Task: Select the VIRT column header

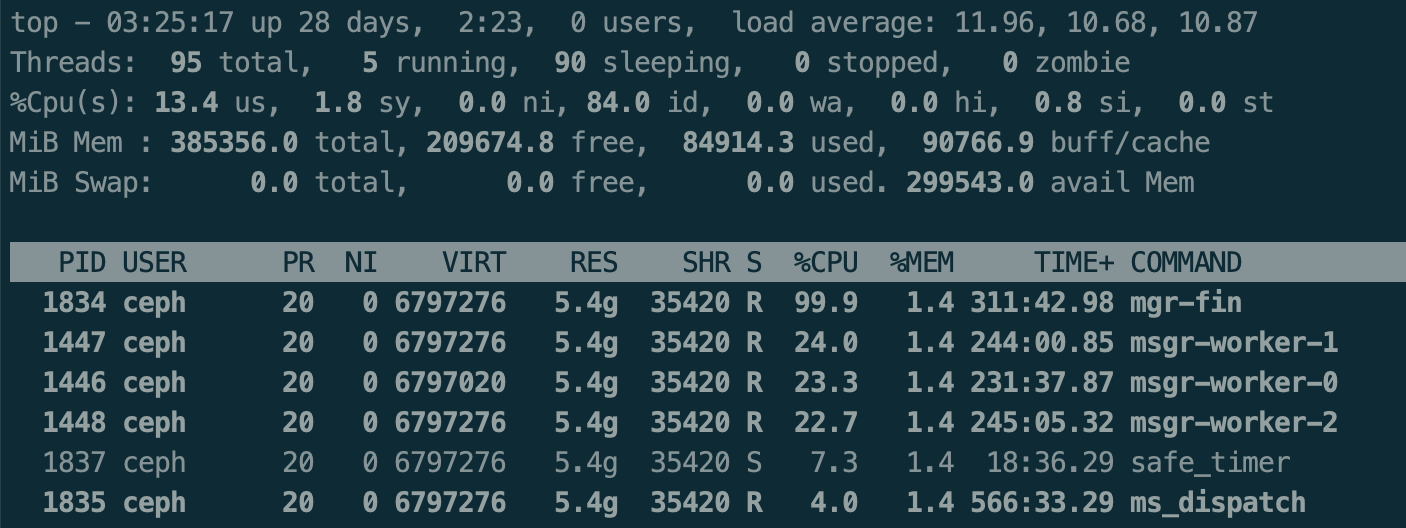Action: 474,263
